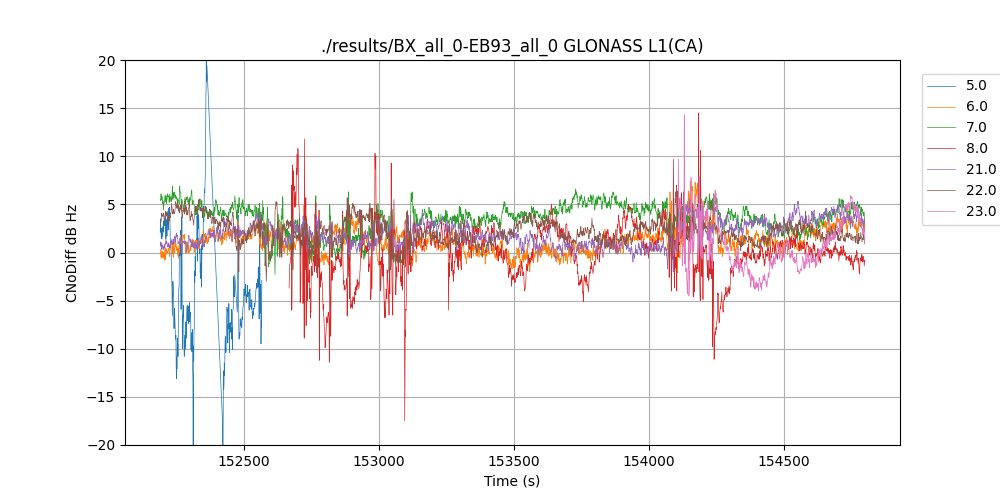
Task: Pick the 22.0 series in the legend
Action: tap(980, 190)
